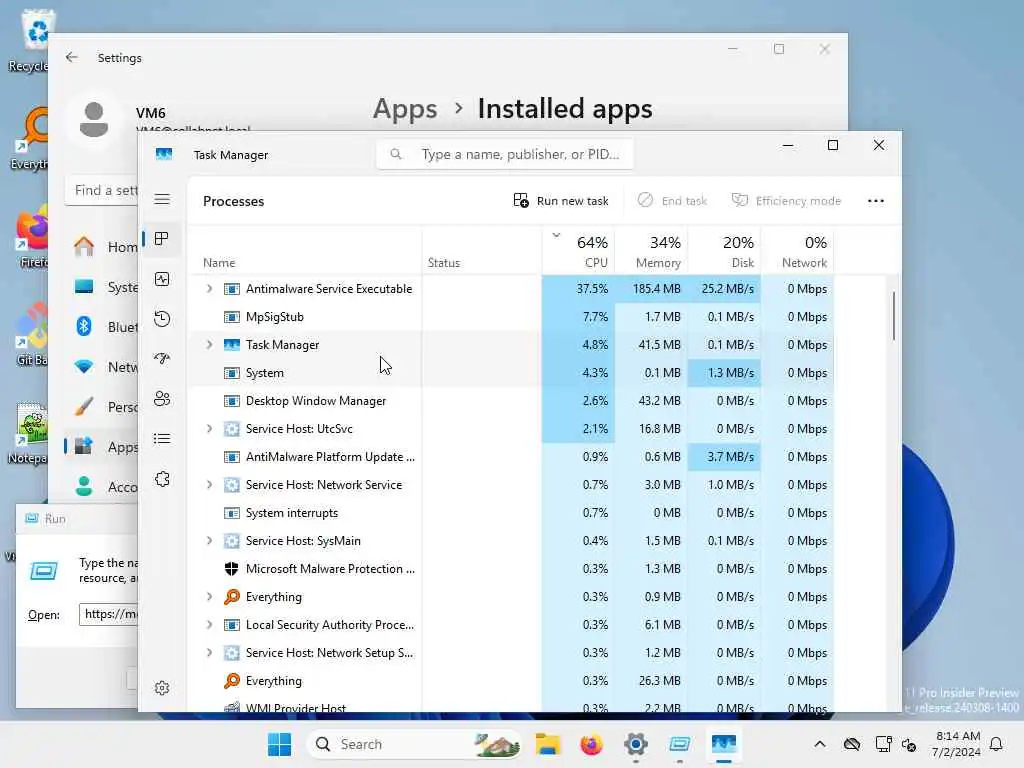The image size is (1024, 768).
Task: Sort by Memory column header
Action: pyautogui.click(x=651, y=251)
